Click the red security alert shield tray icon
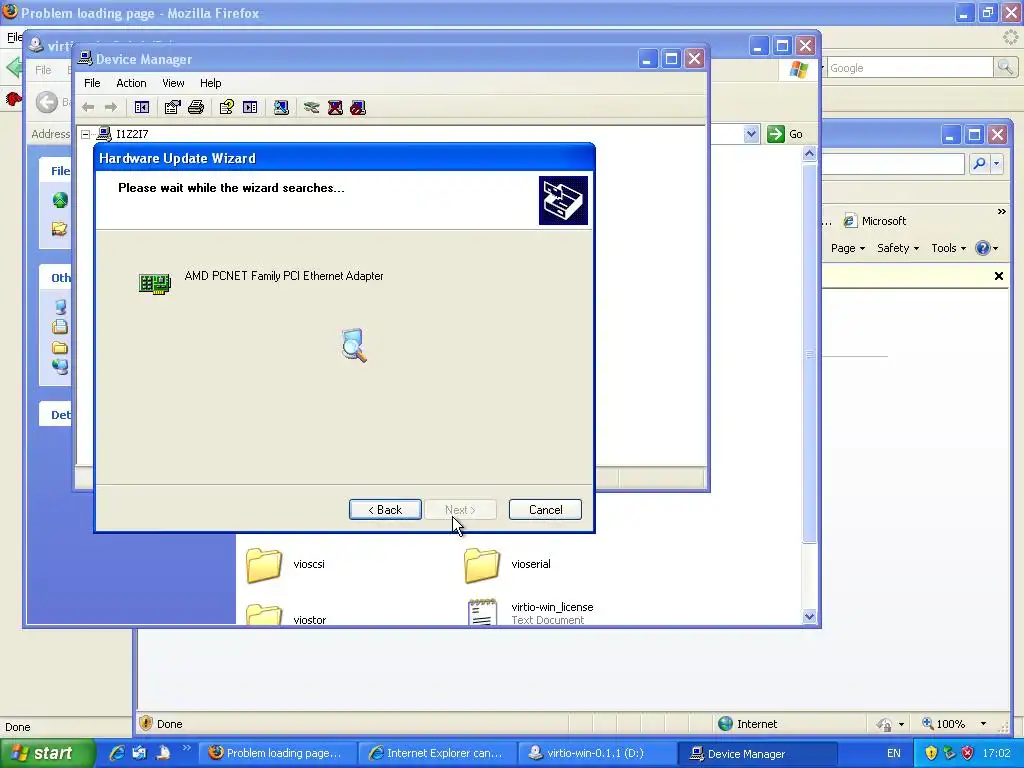Screen dimensions: 1024x768 point(968,754)
